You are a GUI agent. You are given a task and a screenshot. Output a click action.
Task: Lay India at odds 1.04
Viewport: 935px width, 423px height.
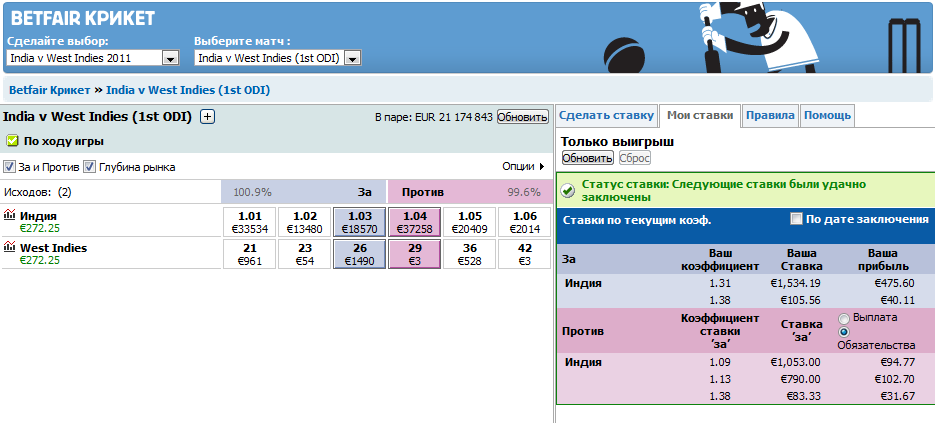tap(414, 221)
